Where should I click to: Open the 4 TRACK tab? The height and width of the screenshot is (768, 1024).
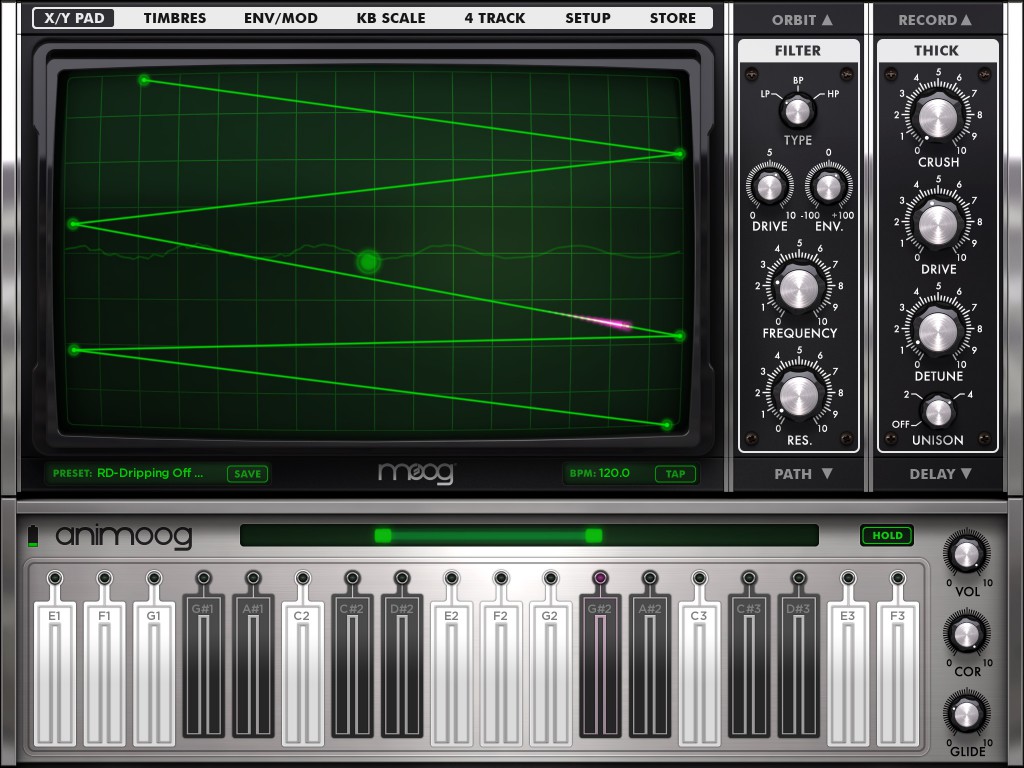(495, 18)
